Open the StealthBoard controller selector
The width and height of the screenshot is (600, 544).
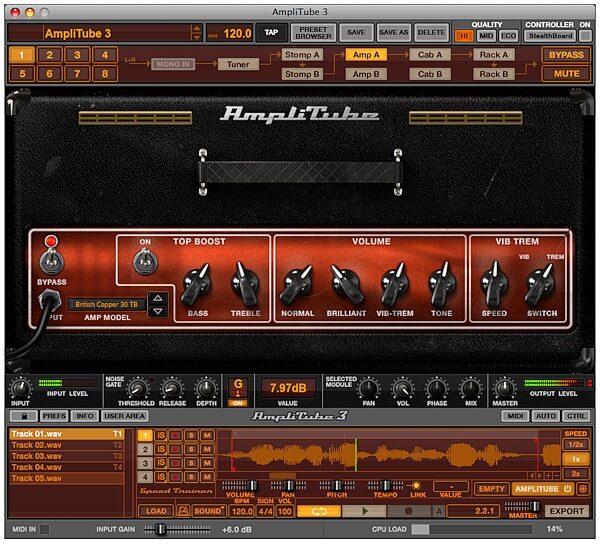[551, 36]
